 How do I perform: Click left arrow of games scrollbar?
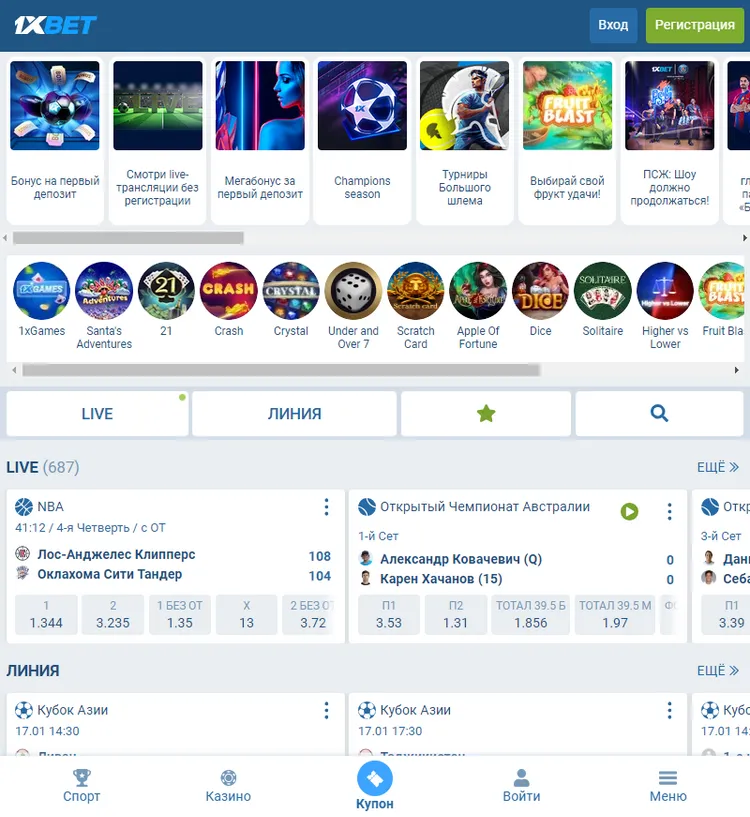click(14, 370)
